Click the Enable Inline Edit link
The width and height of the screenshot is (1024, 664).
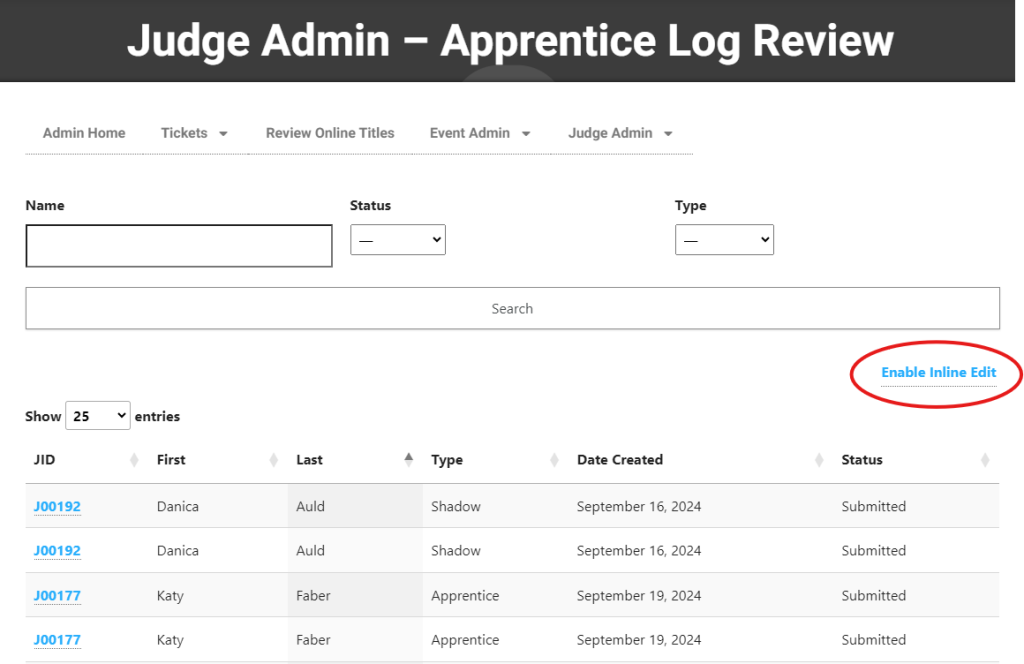938,373
